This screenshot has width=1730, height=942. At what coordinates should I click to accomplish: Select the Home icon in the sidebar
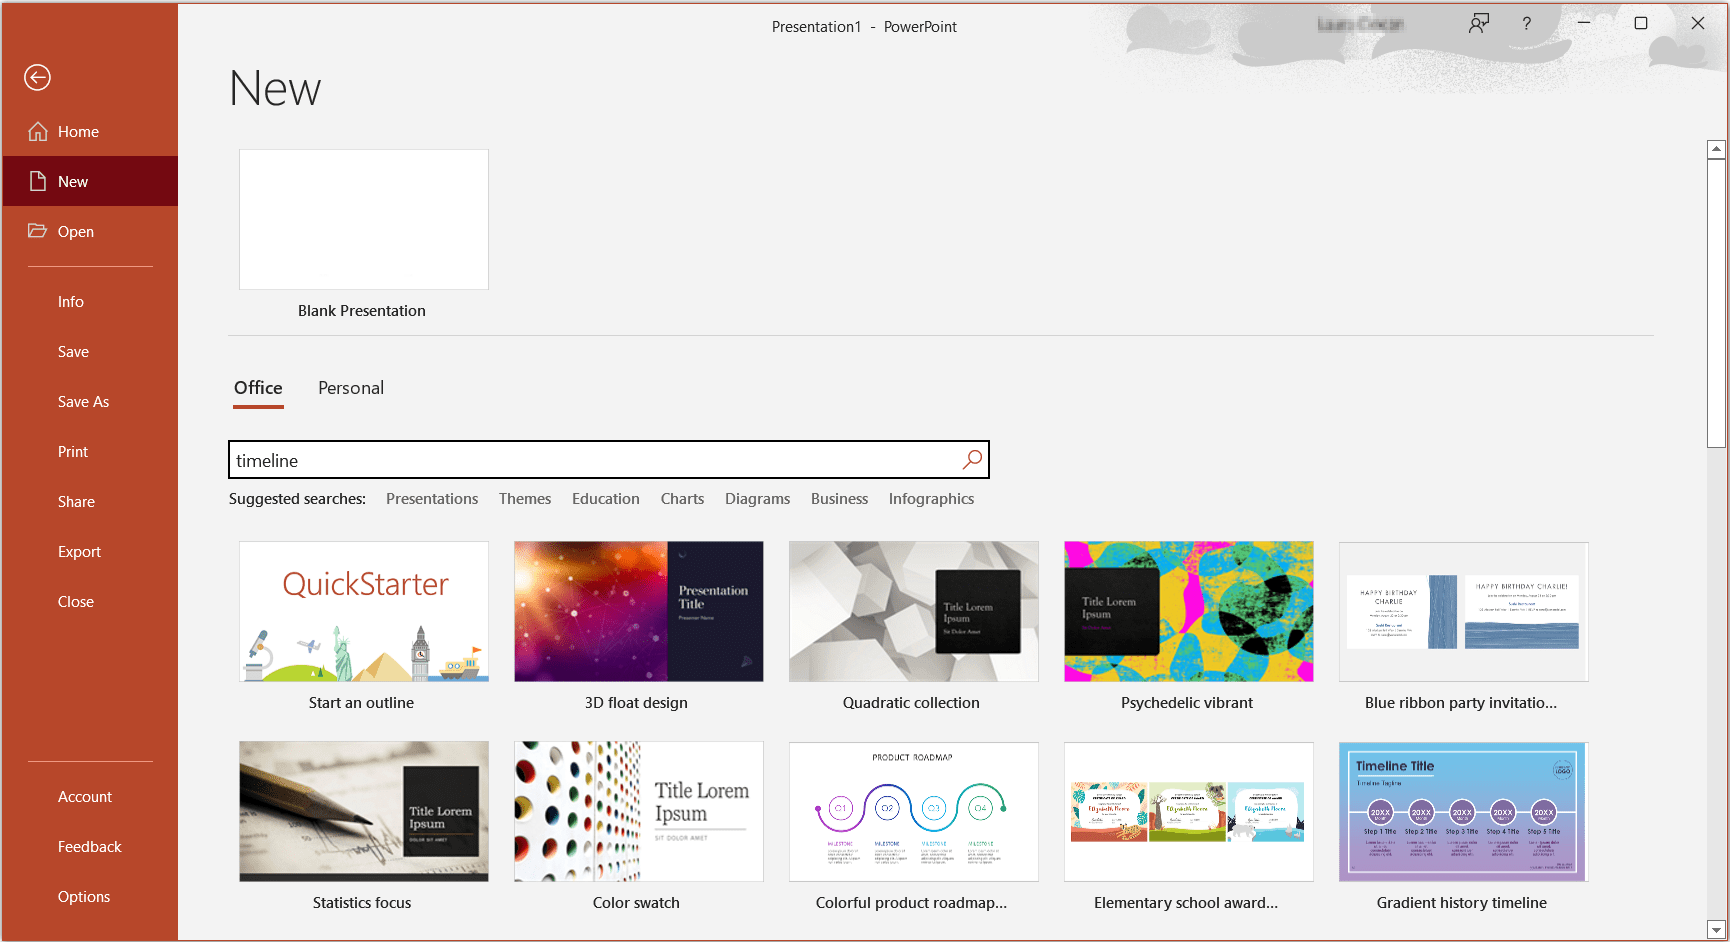point(37,131)
